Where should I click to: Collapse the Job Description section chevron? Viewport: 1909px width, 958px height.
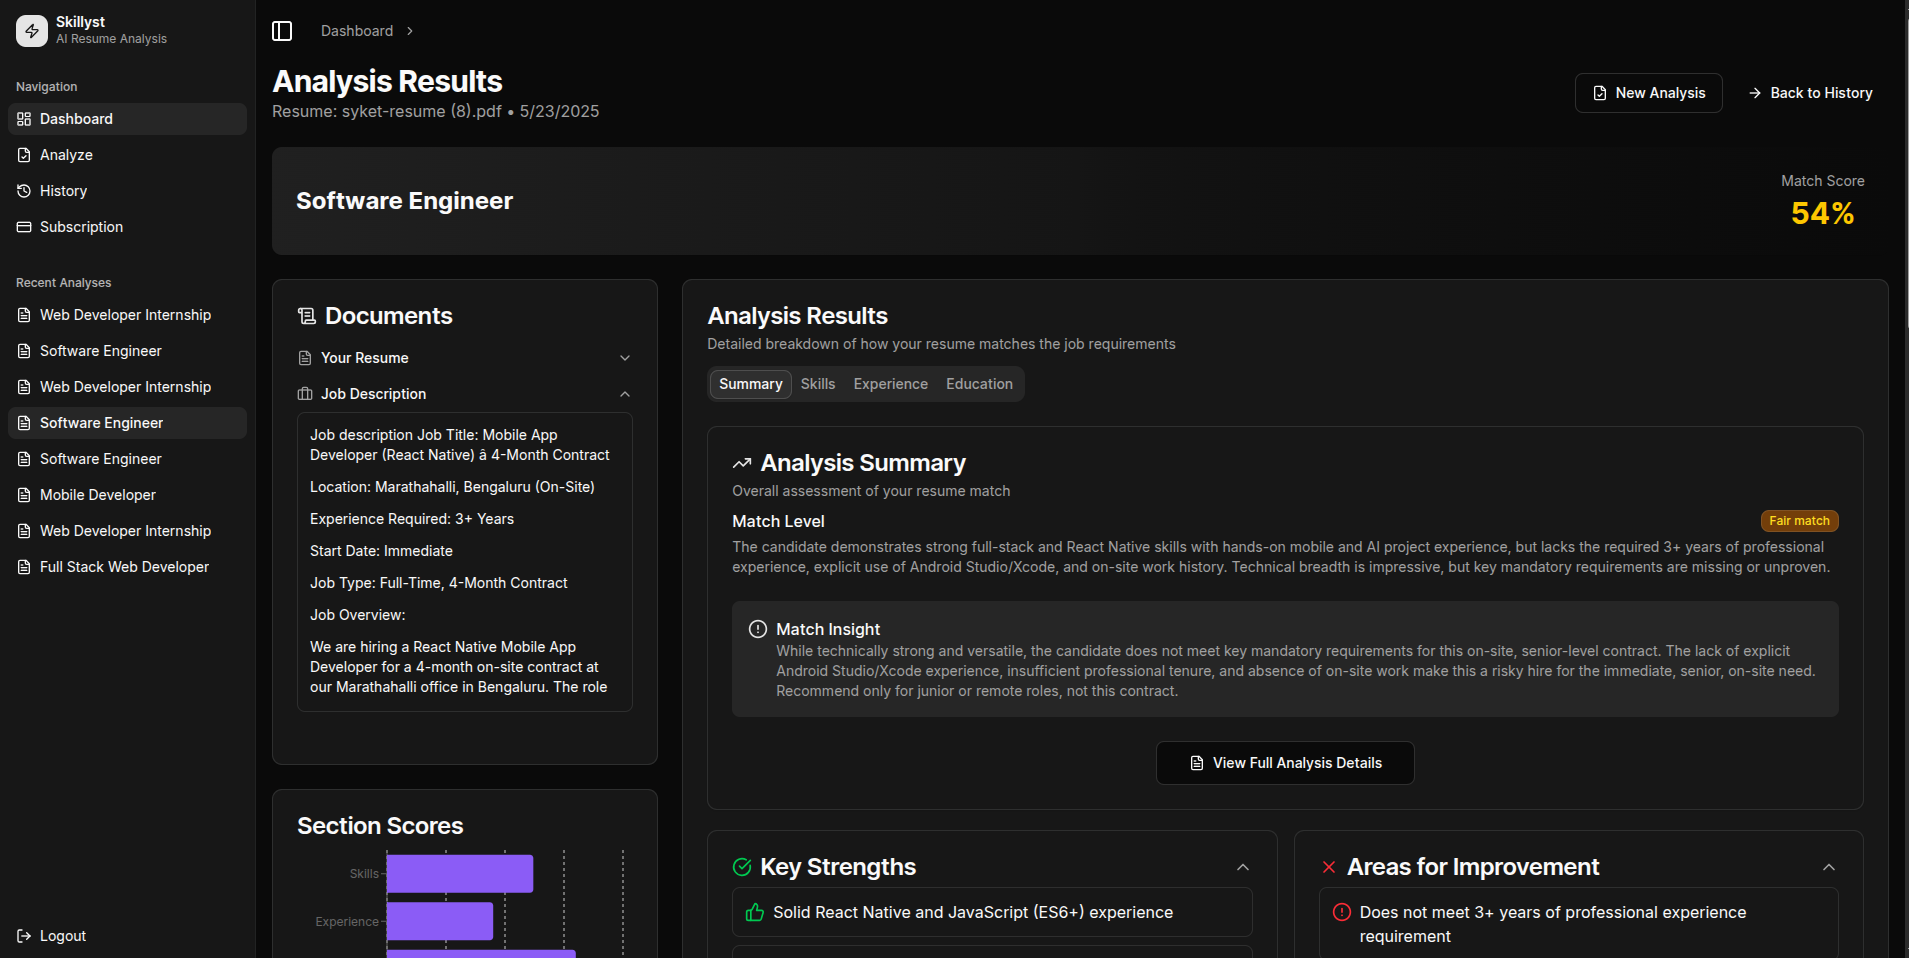[625, 394]
